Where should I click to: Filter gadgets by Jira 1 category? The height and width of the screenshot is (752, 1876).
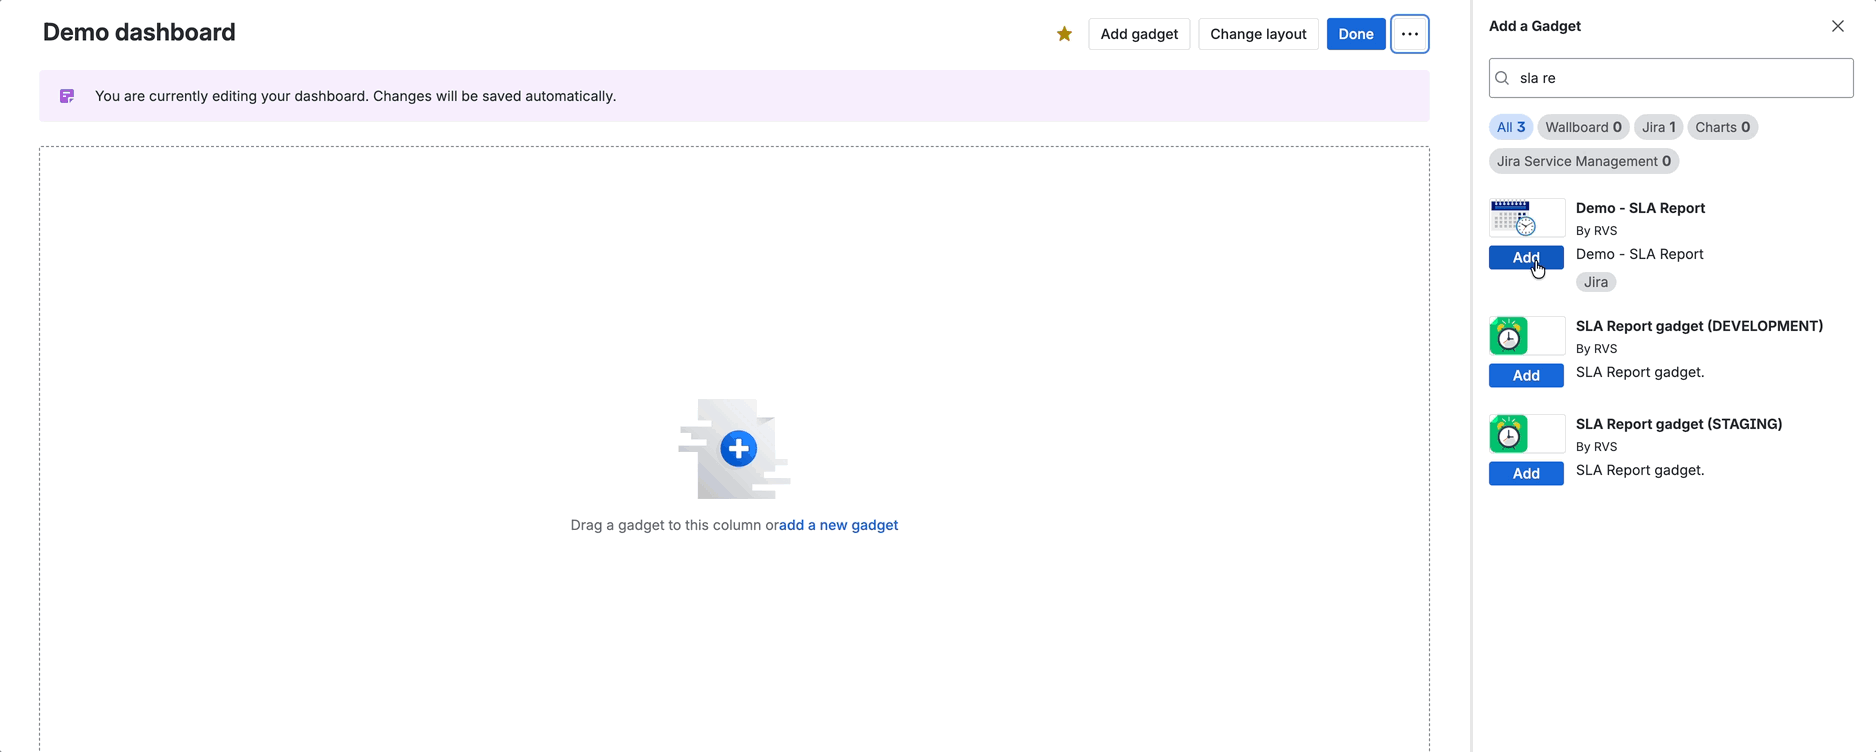pyautogui.click(x=1658, y=127)
